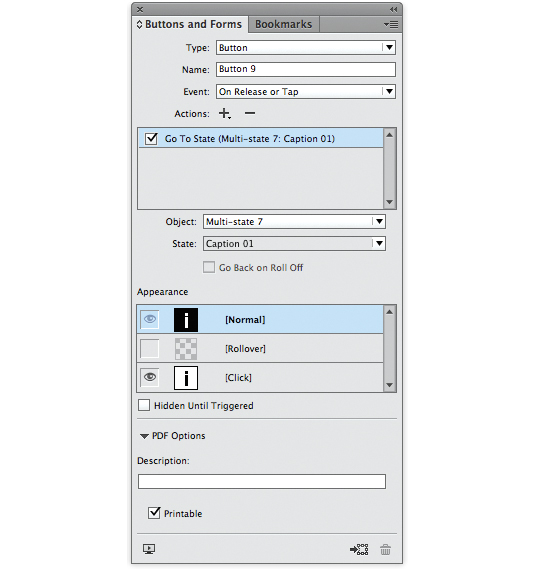
Task: Uncheck the Go To State action checkbox
Action: coord(151,139)
